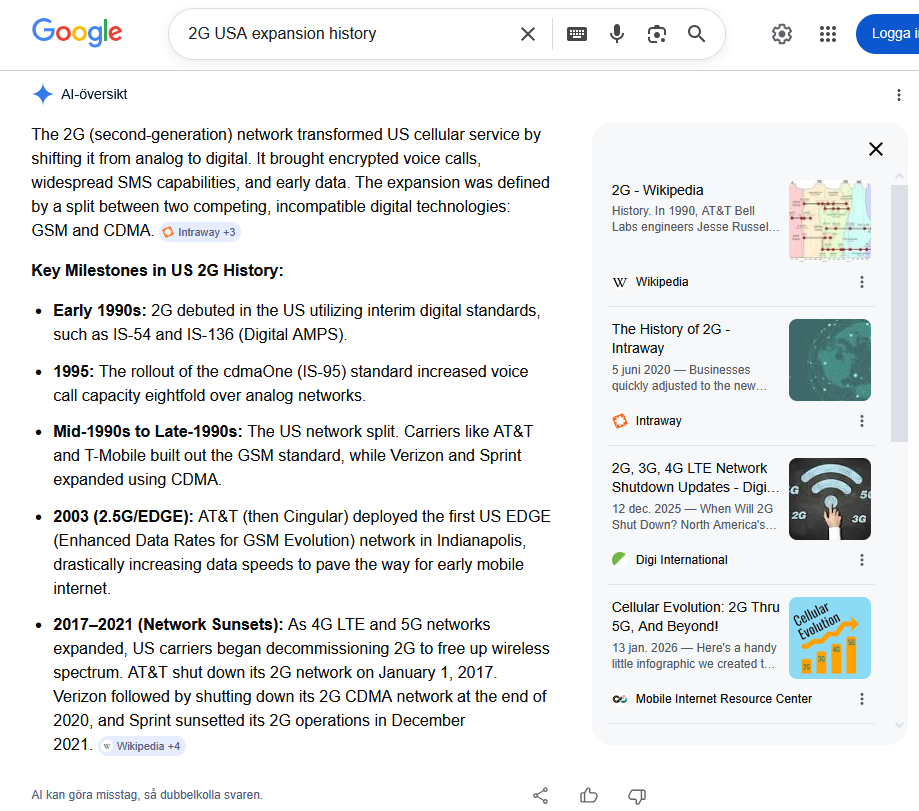Screen dimensions: 919x811
Task: Close the sources side panel
Action: pos(876,149)
